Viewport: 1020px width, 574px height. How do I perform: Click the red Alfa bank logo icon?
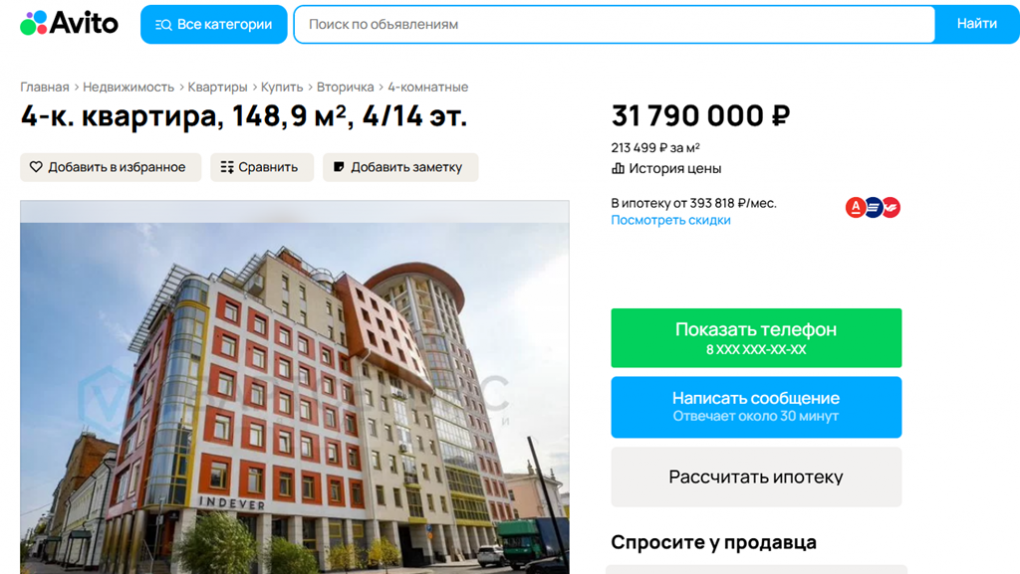[x=855, y=208]
